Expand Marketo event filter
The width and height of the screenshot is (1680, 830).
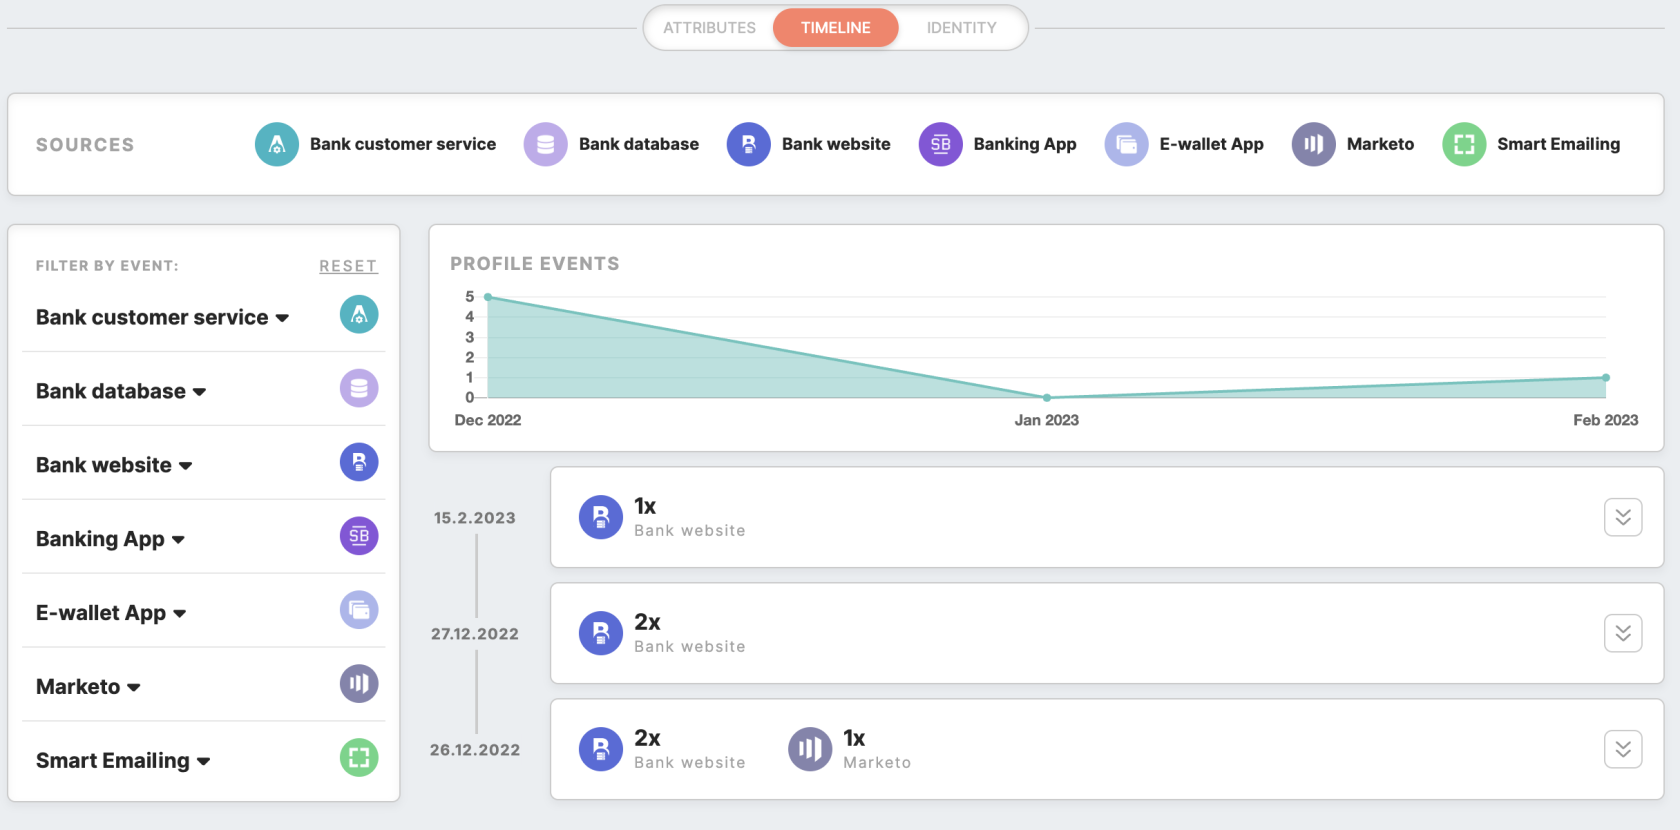88,687
